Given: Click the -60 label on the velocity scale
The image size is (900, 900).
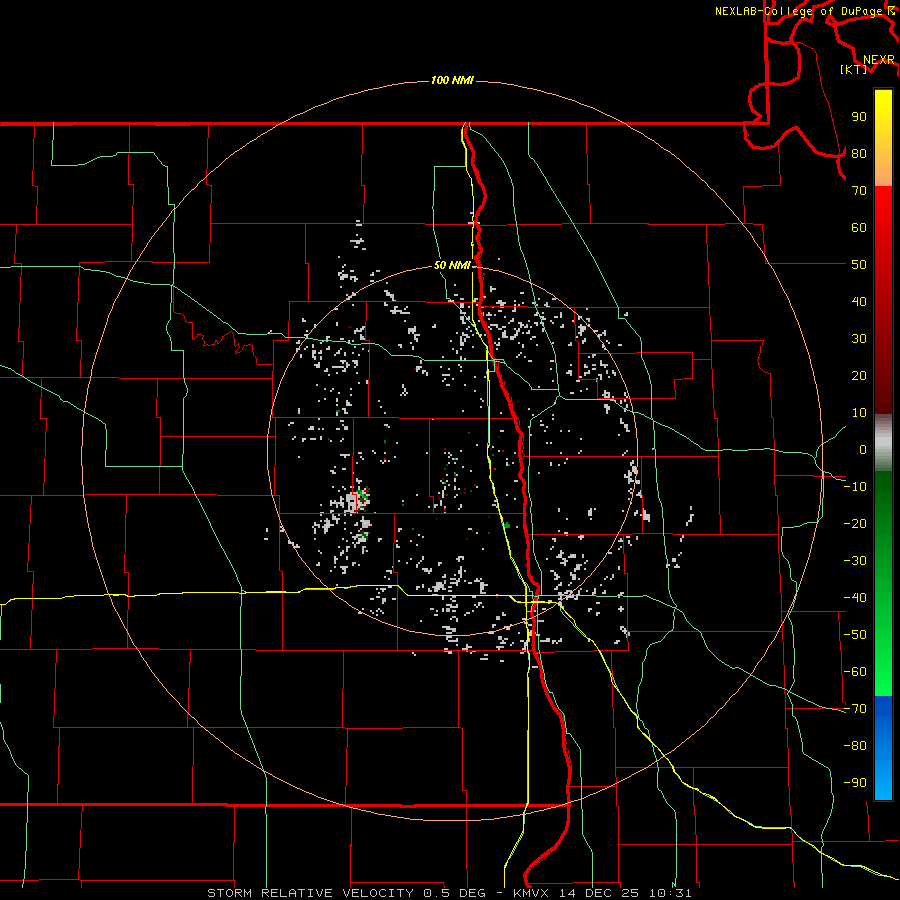Looking at the screenshot, I should 855,672.
